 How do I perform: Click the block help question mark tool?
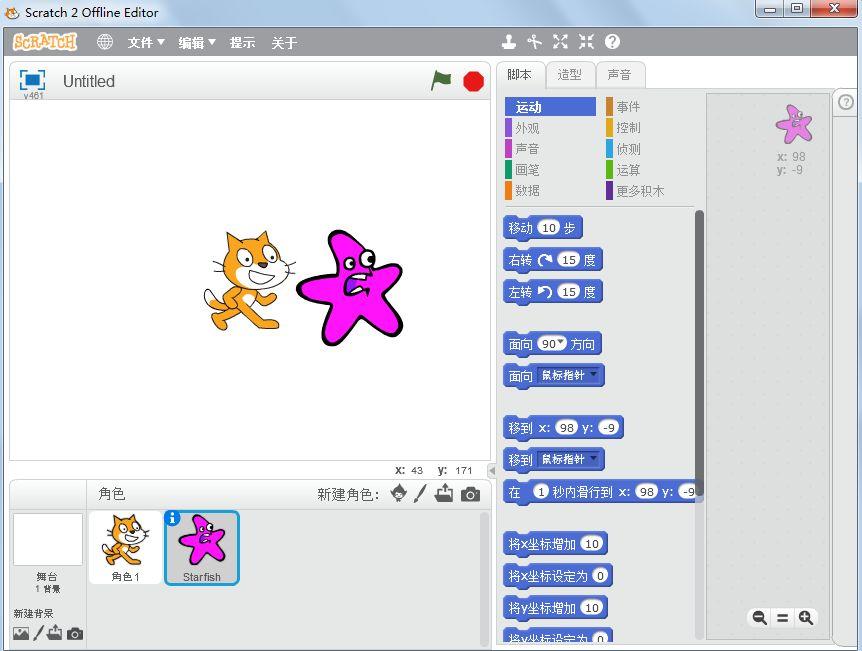612,42
